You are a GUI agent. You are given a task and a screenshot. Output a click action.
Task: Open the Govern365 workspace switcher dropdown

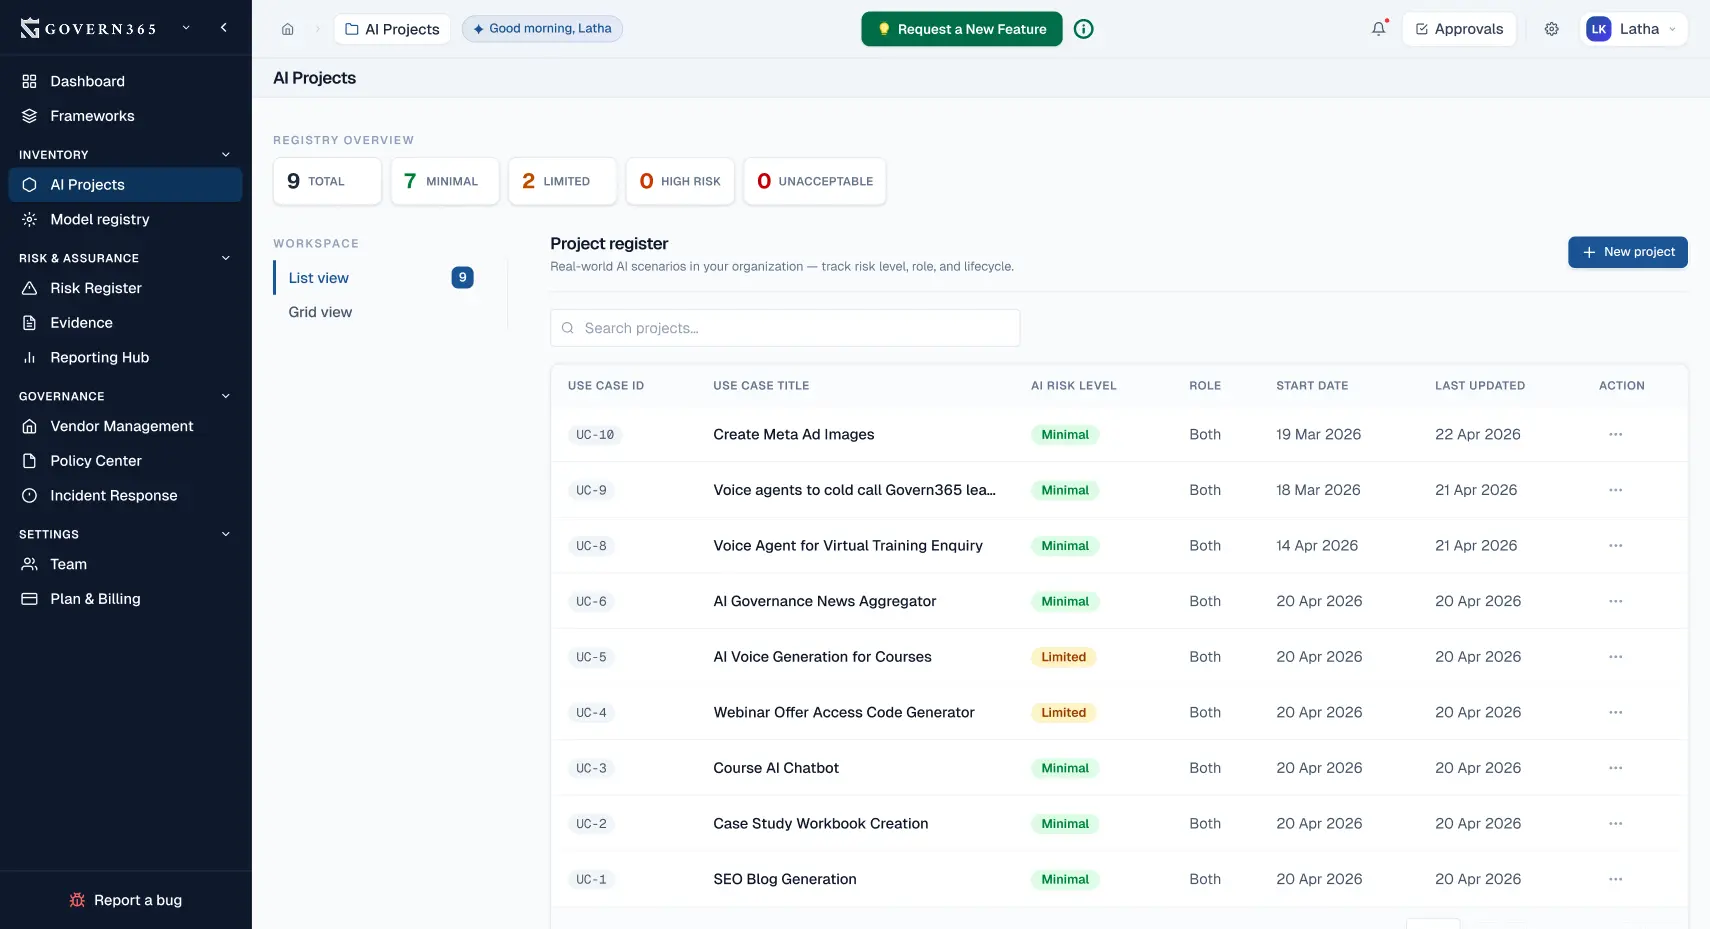(186, 28)
